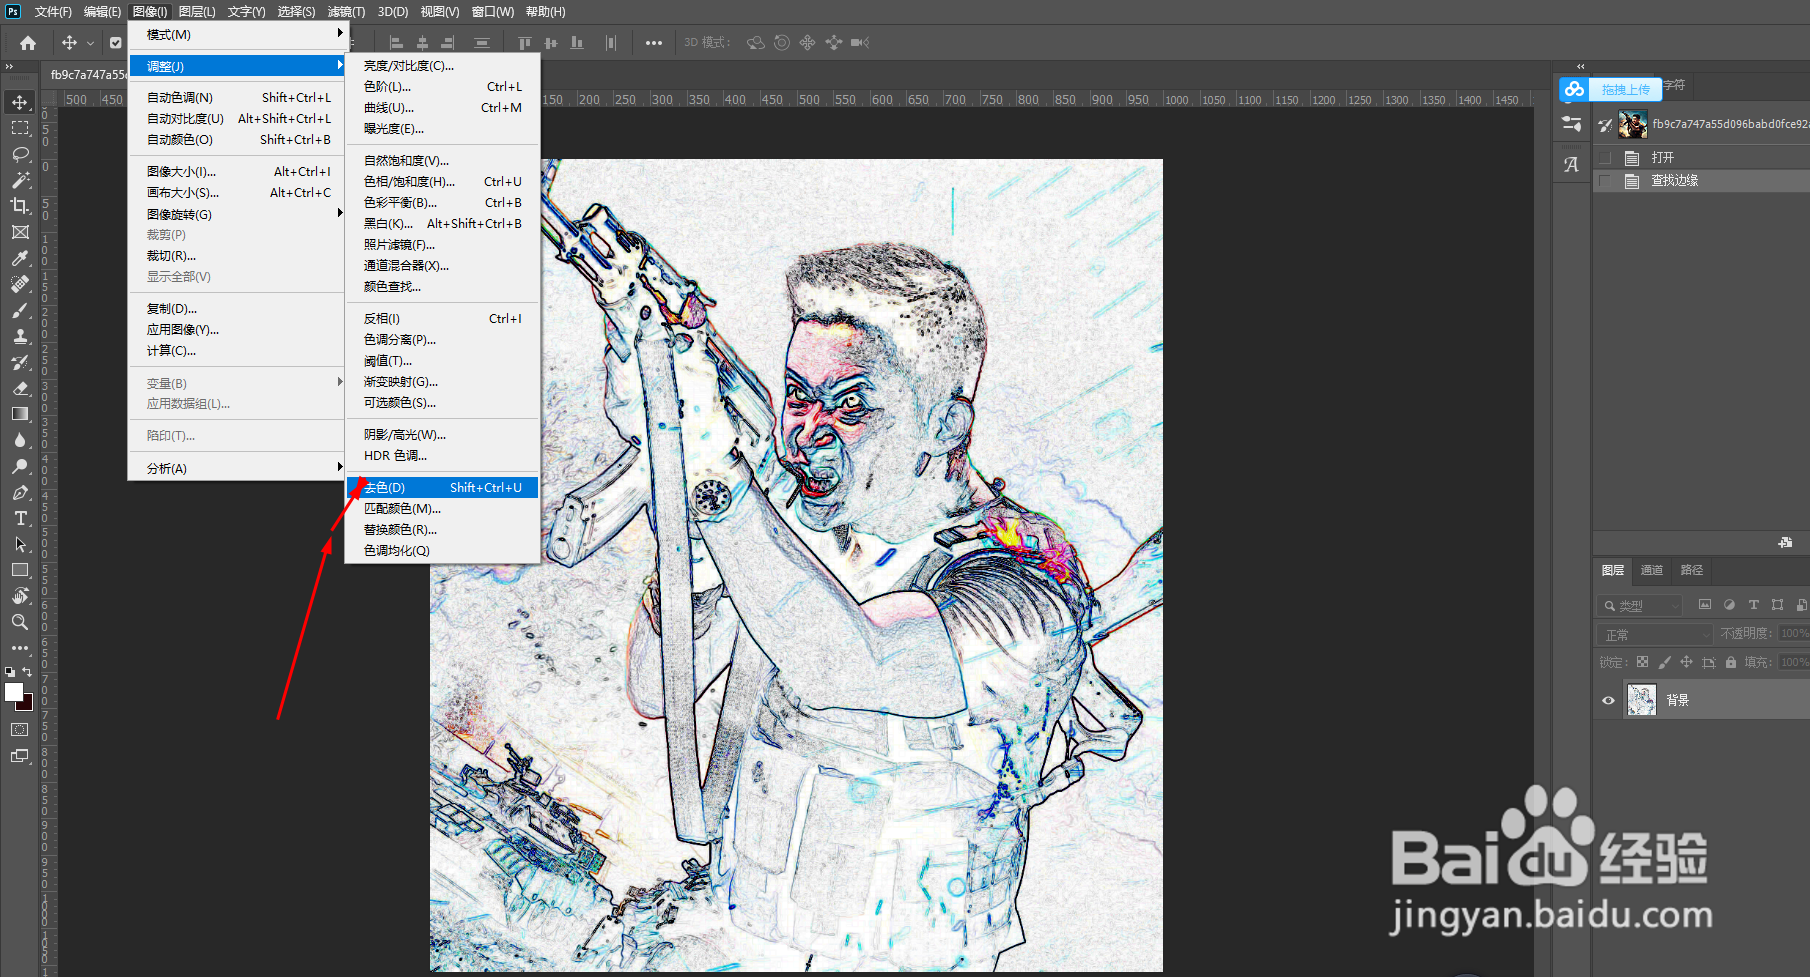Select the Path Selection tool

click(x=20, y=544)
